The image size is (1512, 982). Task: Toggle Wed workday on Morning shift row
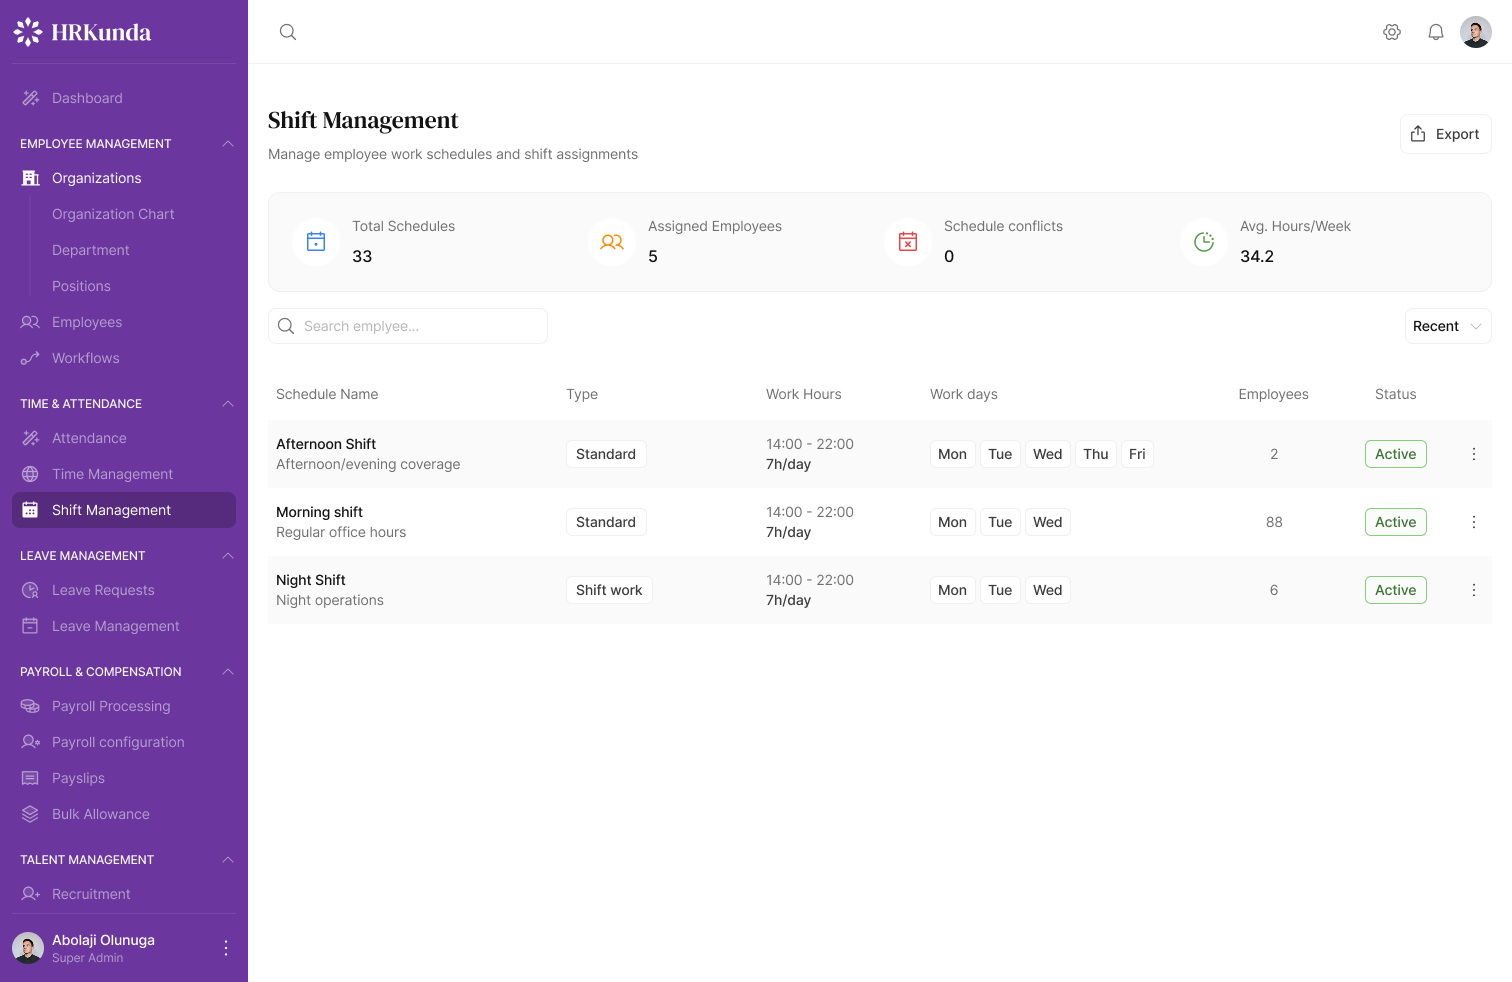1047,521
